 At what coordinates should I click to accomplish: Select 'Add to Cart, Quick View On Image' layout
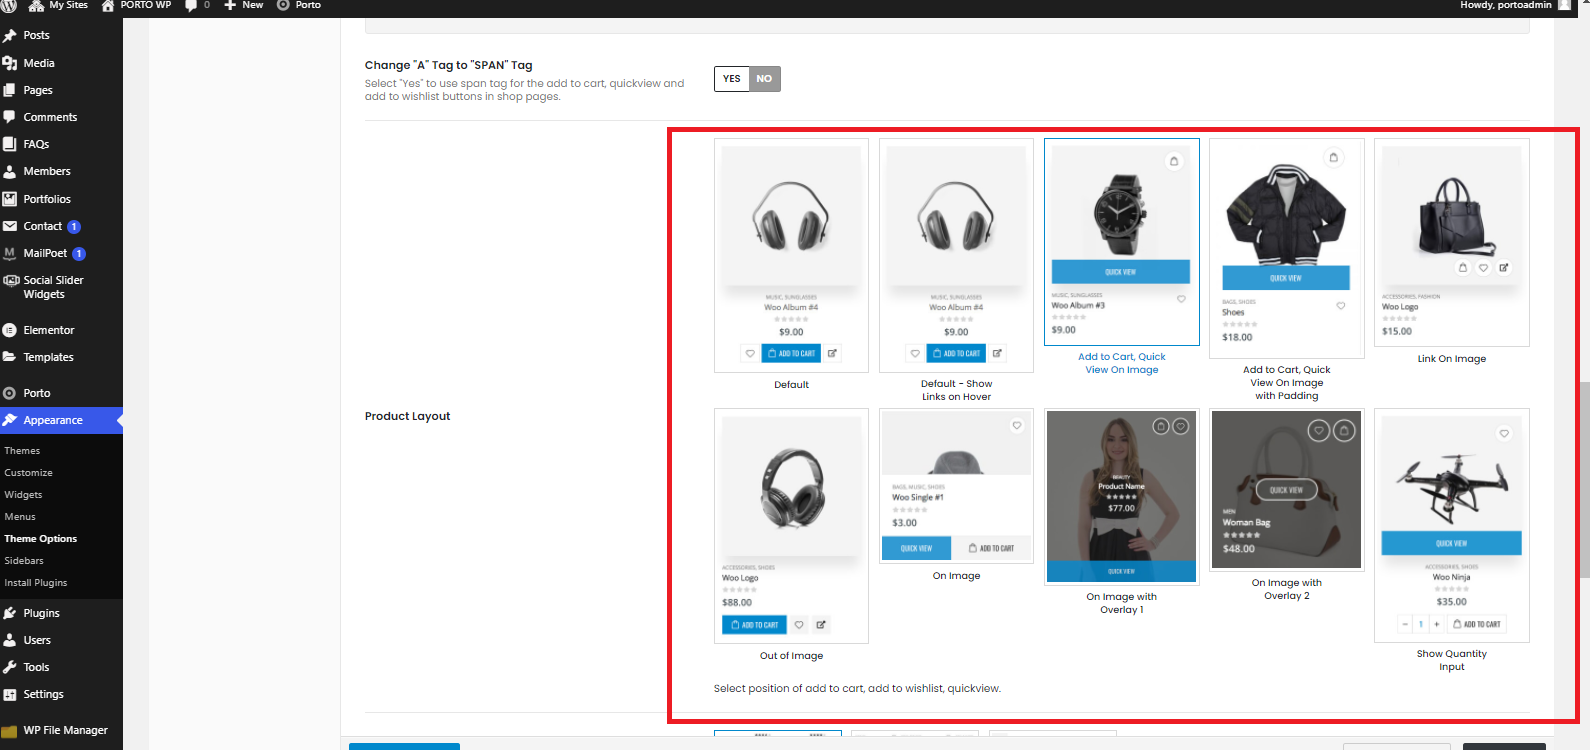pyautogui.click(x=1122, y=242)
